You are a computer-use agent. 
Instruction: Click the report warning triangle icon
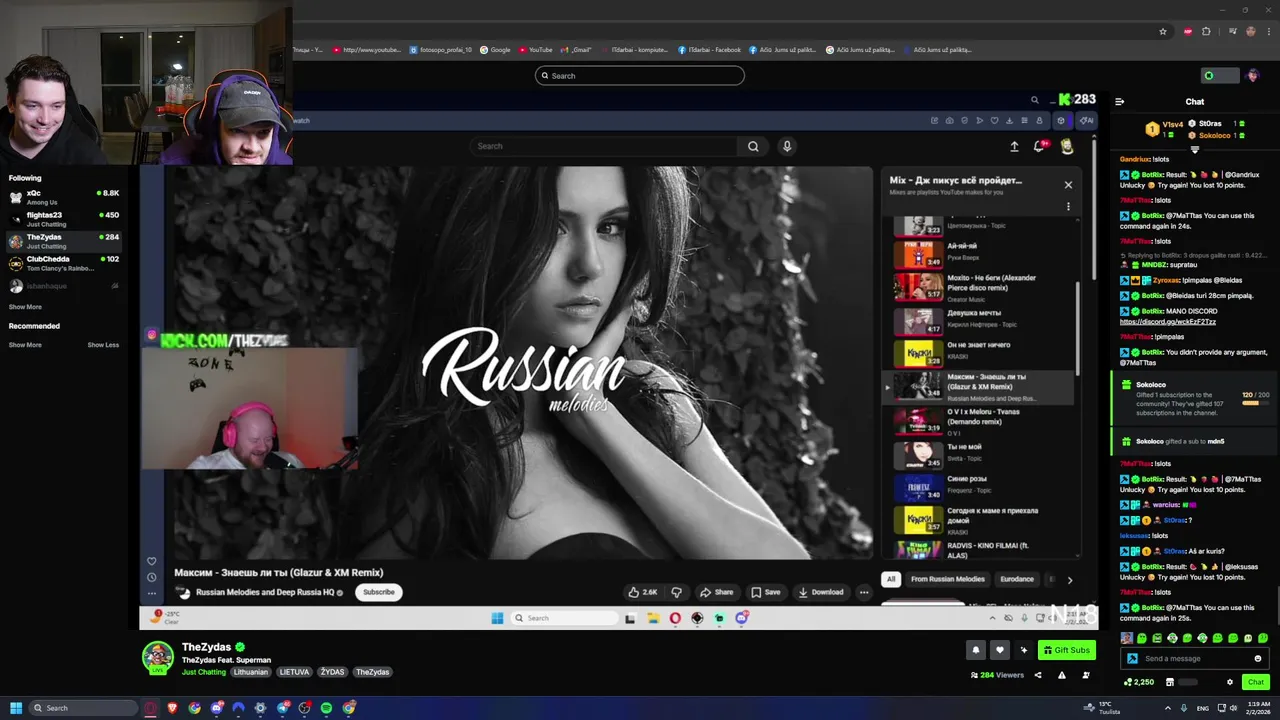1062,675
